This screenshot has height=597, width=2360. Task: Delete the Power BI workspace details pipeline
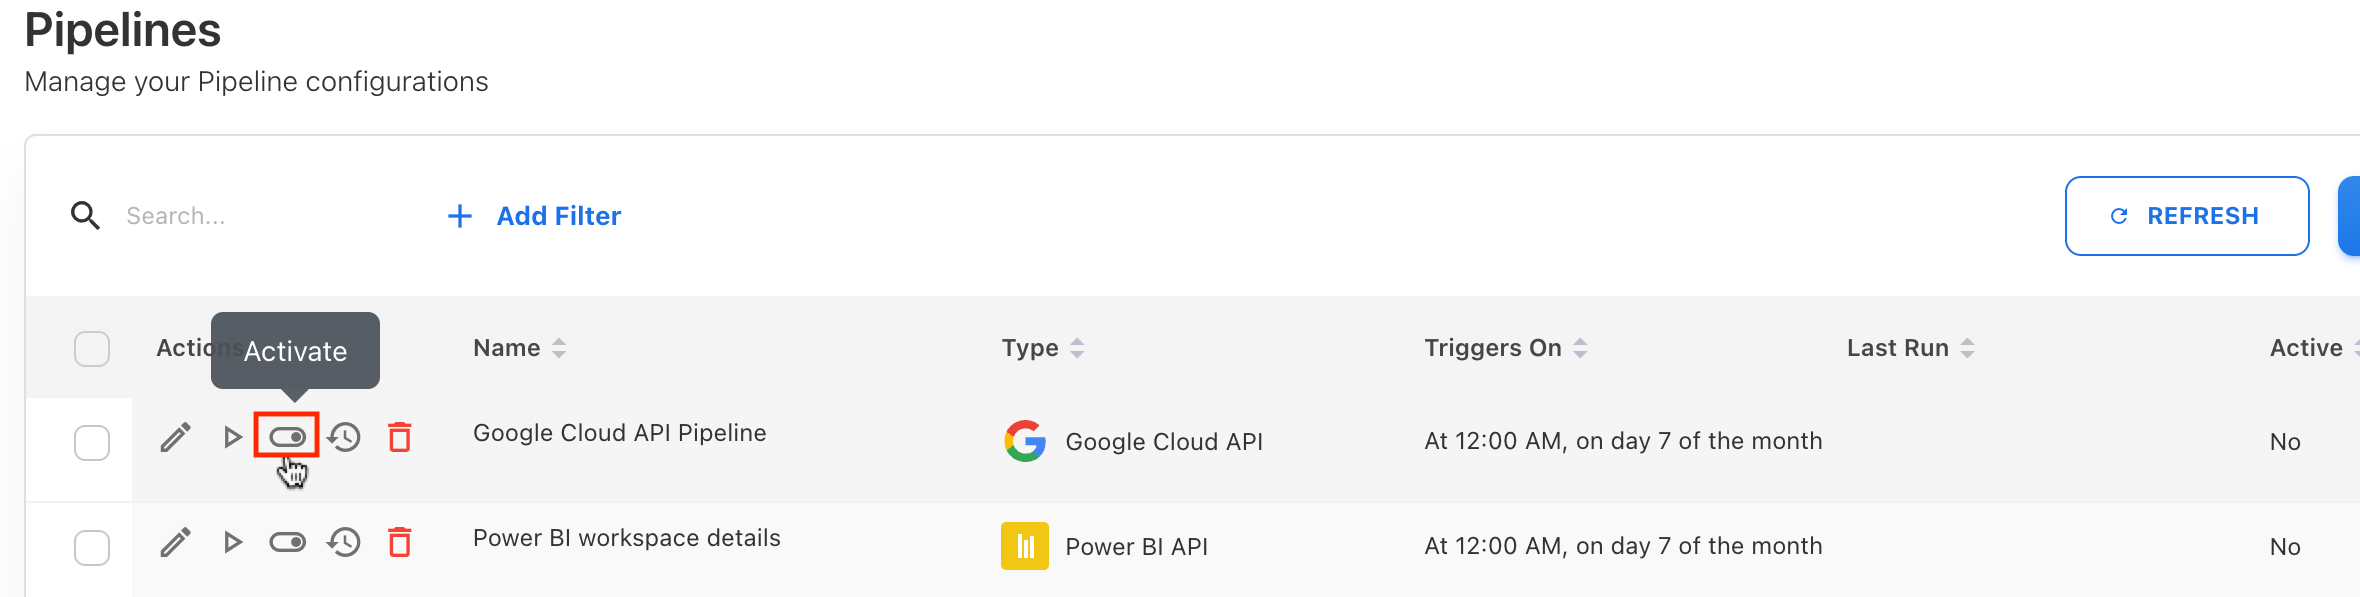(400, 543)
